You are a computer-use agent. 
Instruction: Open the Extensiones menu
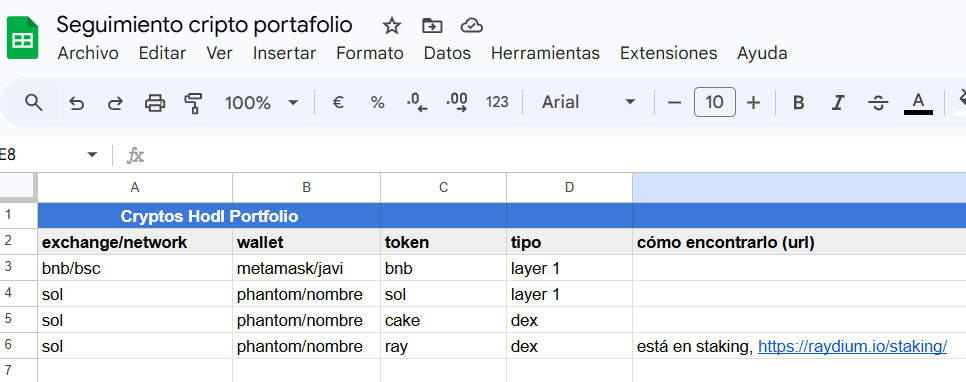[x=668, y=53]
